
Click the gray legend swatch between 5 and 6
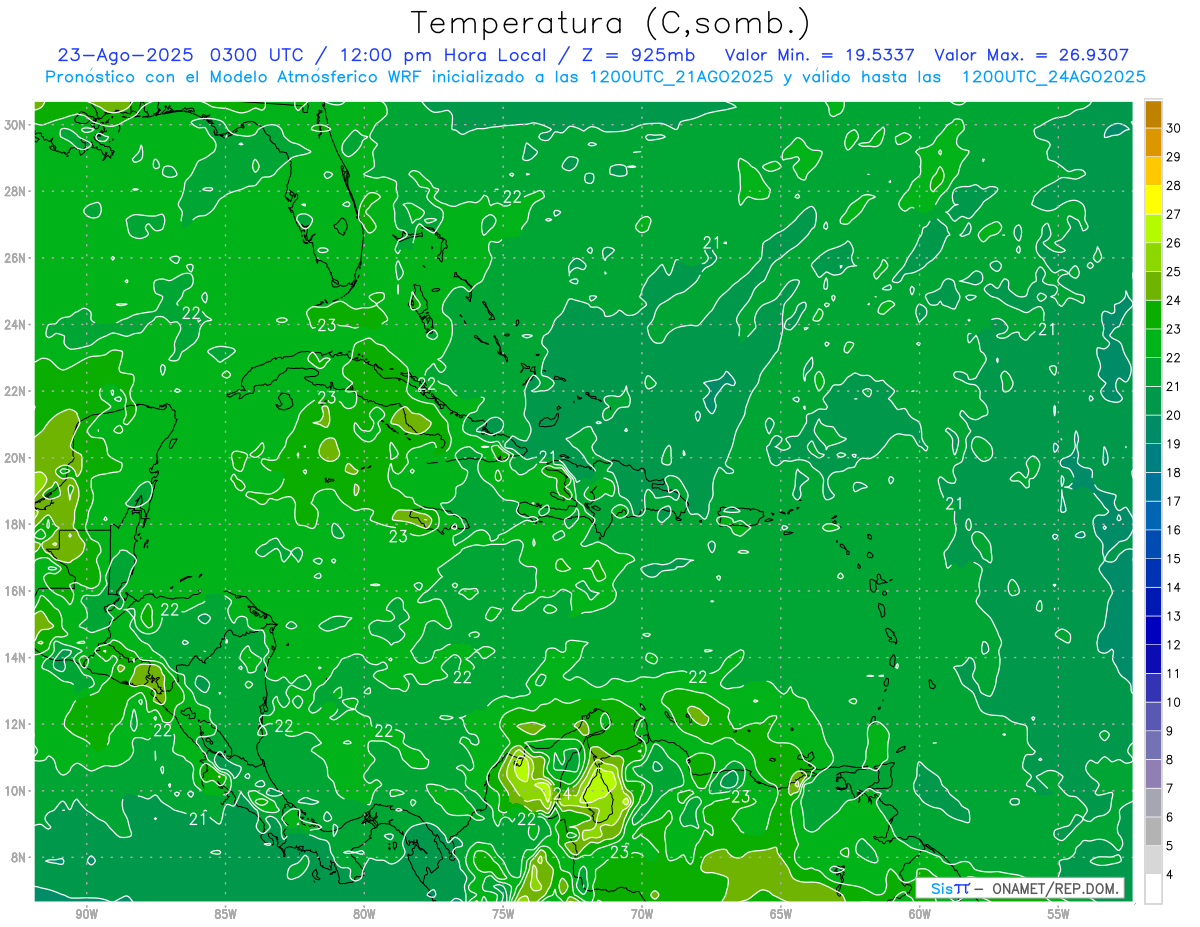[x=1153, y=831]
